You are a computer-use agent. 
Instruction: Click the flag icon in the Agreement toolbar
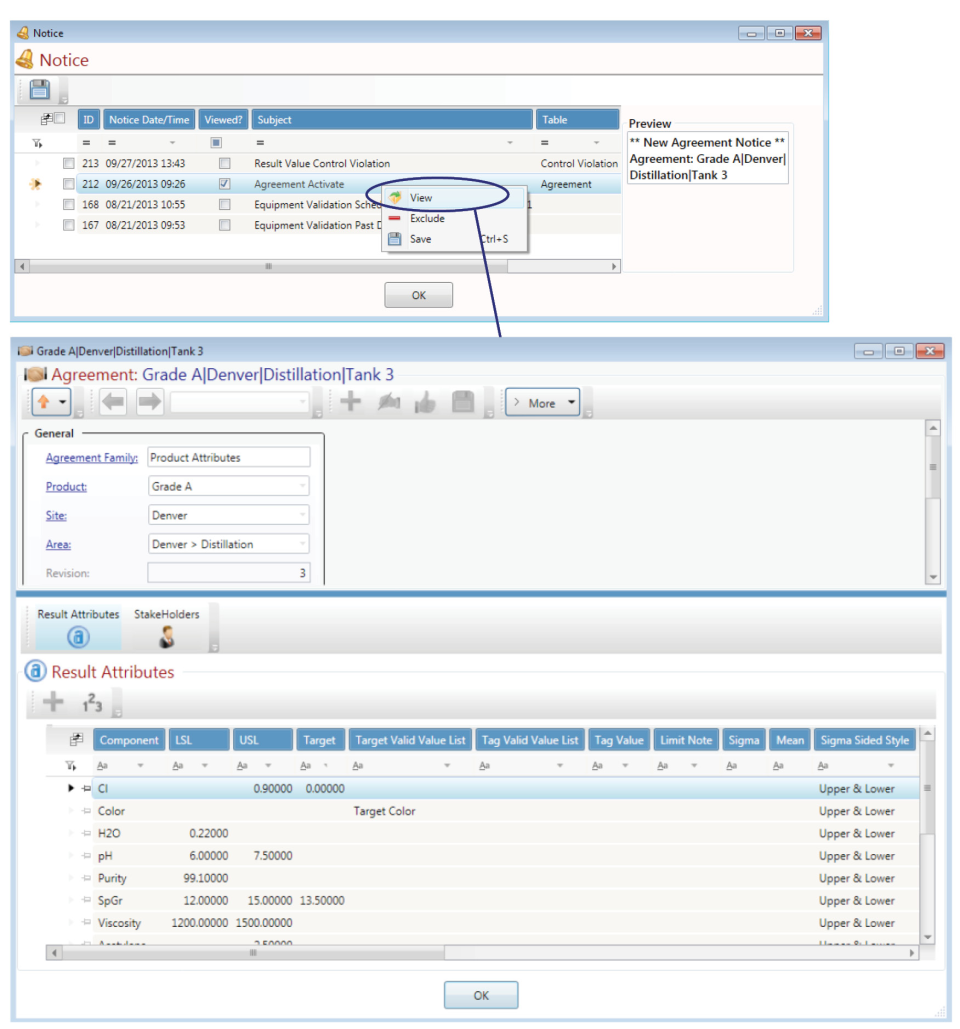[388, 401]
